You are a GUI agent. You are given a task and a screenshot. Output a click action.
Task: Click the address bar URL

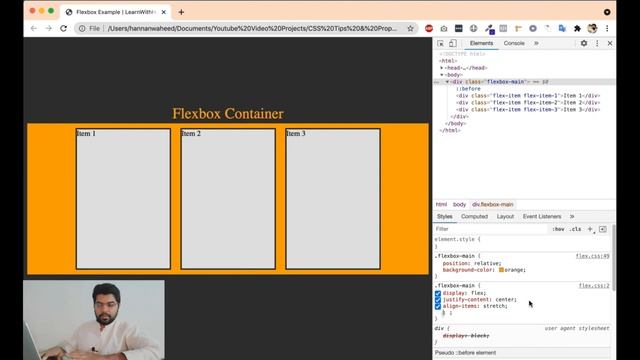[x=252, y=29]
